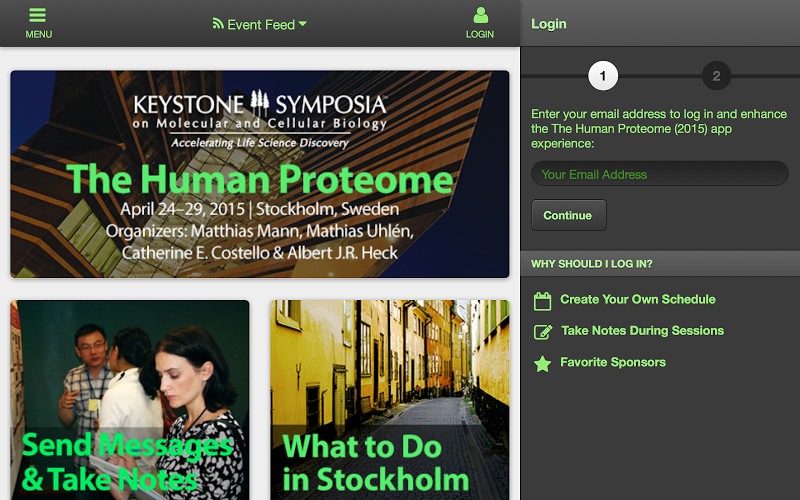800x500 pixels.
Task: Click Favorite Sponsors text
Action: pos(613,362)
